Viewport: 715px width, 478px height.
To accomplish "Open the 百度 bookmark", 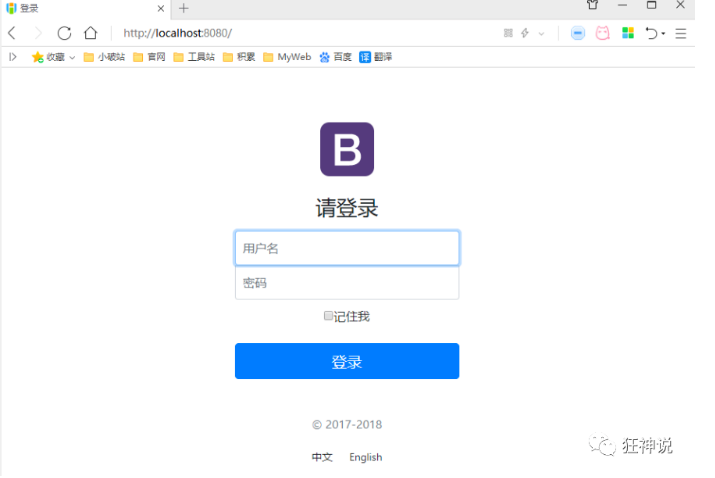I will [336, 57].
